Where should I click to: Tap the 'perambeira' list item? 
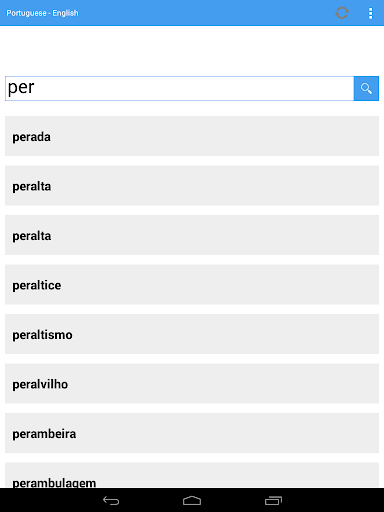point(192,433)
